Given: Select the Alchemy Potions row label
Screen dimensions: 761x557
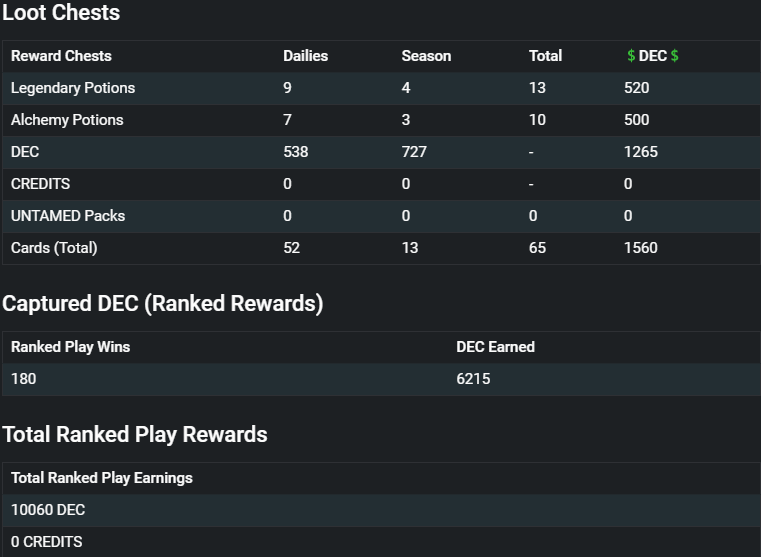Looking at the screenshot, I should coord(67,120).
